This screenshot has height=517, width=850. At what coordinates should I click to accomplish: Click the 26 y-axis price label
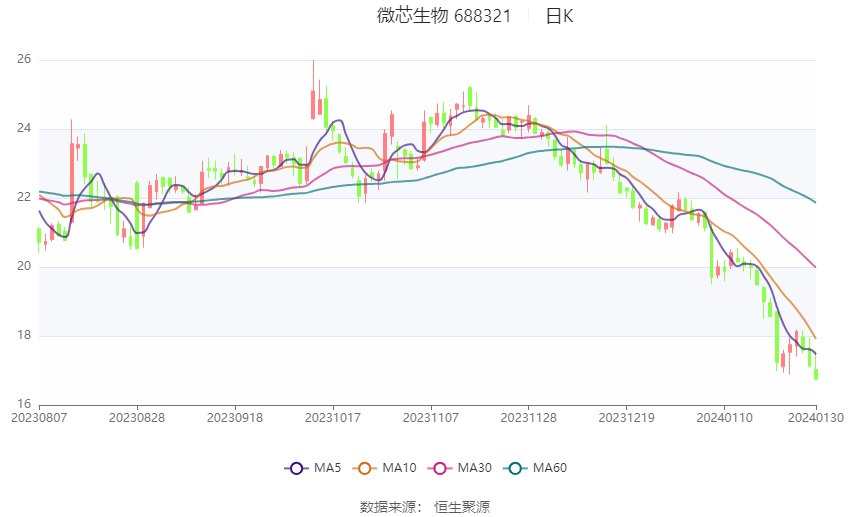(x=24, y=59)
